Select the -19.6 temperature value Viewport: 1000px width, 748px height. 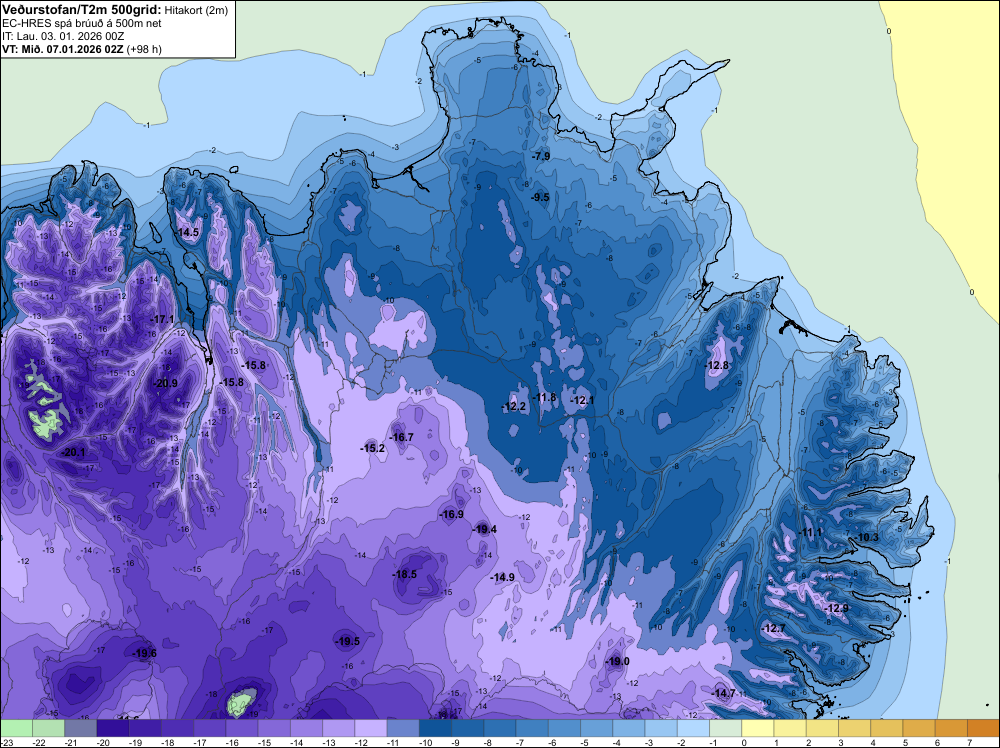tap(144, 653)
